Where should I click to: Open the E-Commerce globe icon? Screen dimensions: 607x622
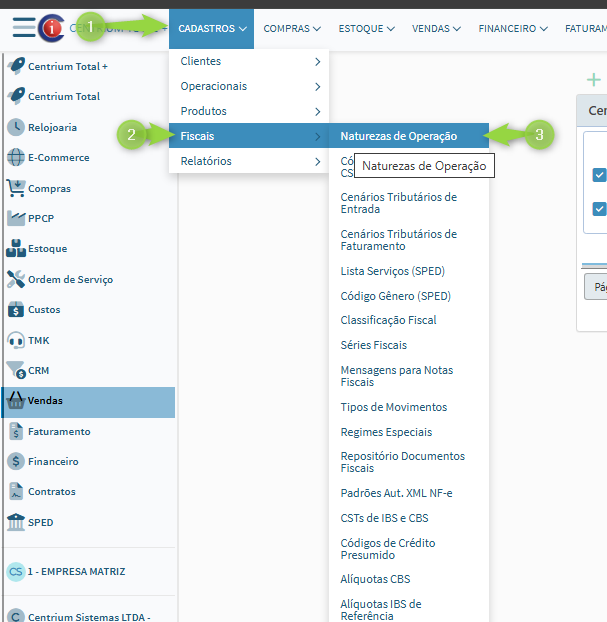pyautogui.click(x=15, y=158)
